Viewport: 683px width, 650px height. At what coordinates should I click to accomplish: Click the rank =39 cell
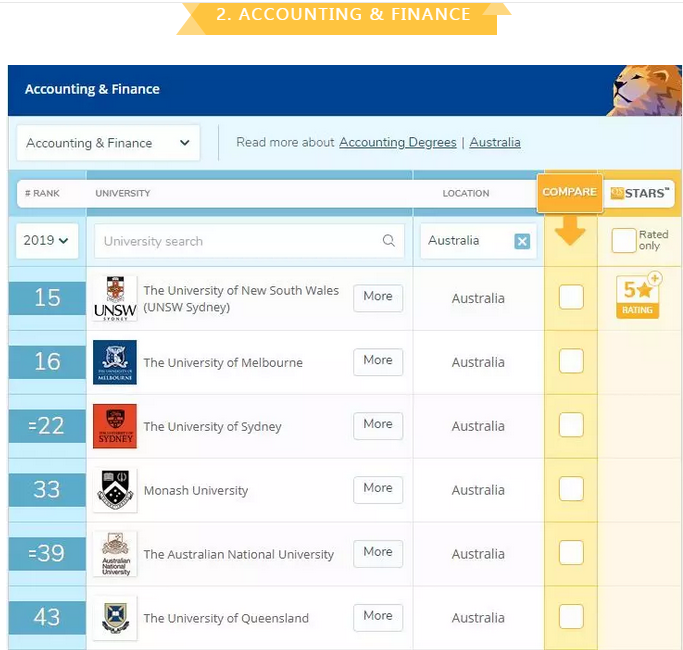click(x=47, y=554)
